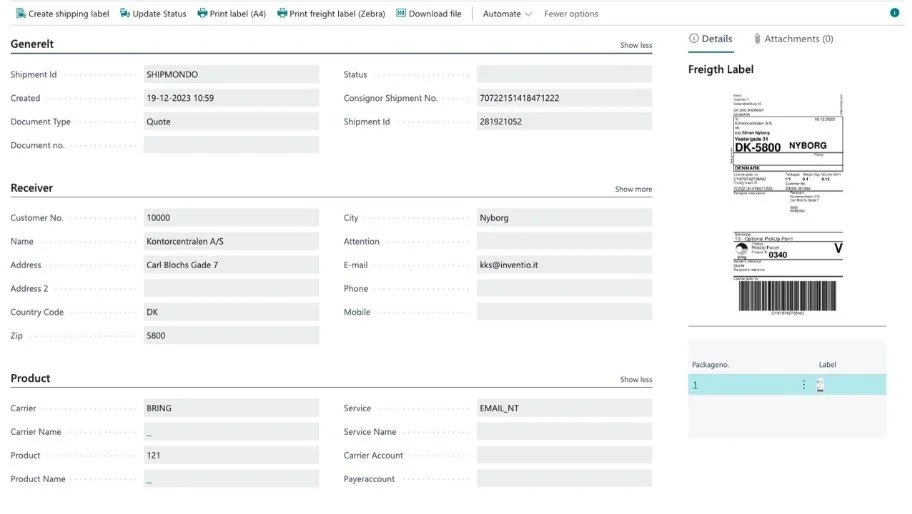Click the Service field EMAIL_NT
Viewport: 912px width, 514px height.
[x=564, y=408]
